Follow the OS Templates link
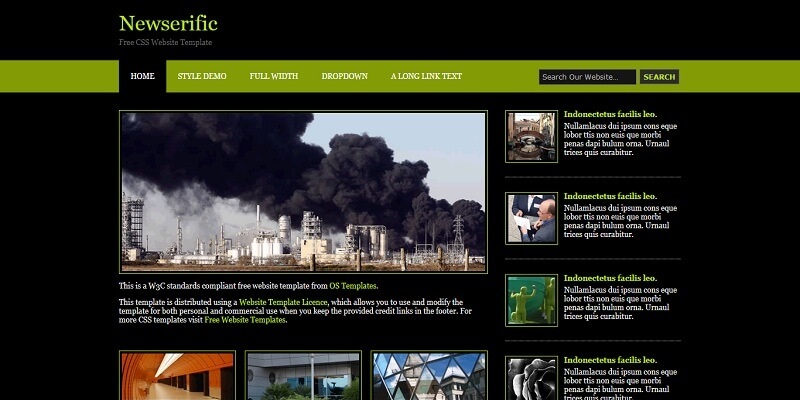This screenshot has height=400, width=800. coord(353,286)
